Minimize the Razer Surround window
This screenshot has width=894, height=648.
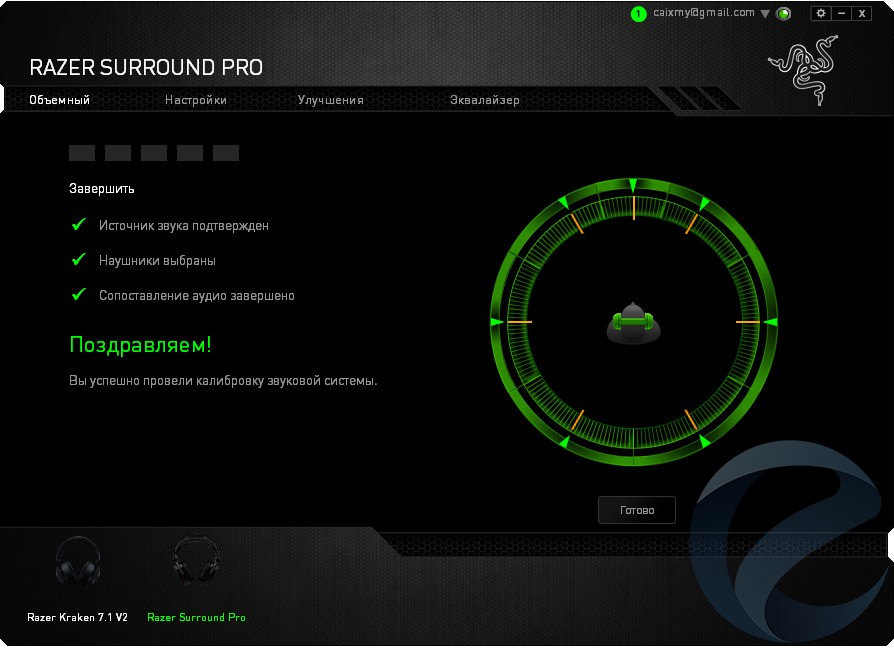point(841,13)
